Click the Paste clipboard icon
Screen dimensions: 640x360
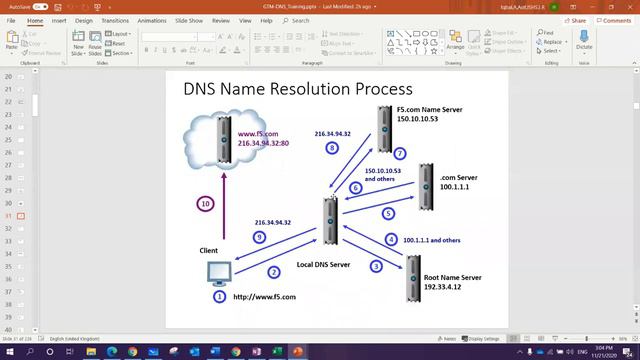click(12, 38)
